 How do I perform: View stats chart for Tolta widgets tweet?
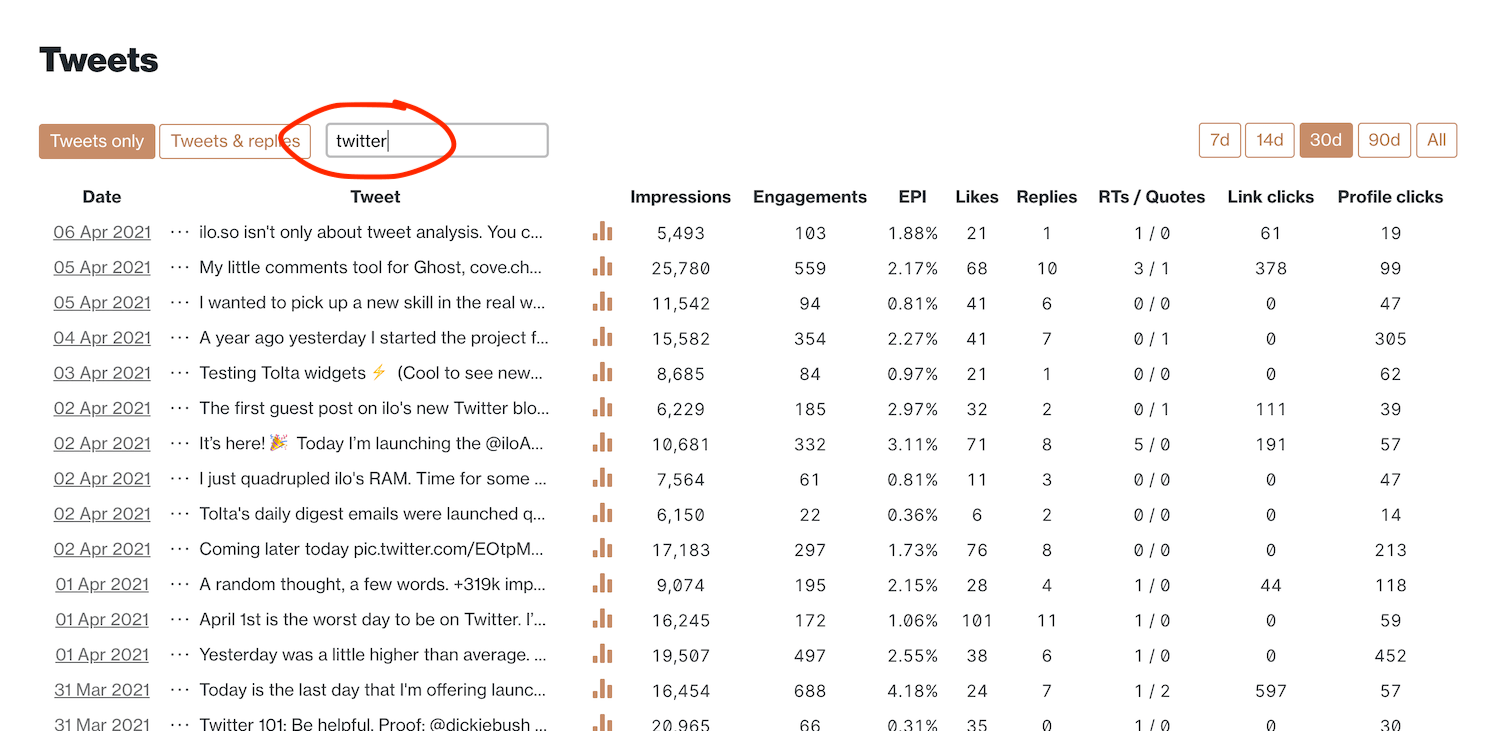pyautogui.click(x=602, y=373)
